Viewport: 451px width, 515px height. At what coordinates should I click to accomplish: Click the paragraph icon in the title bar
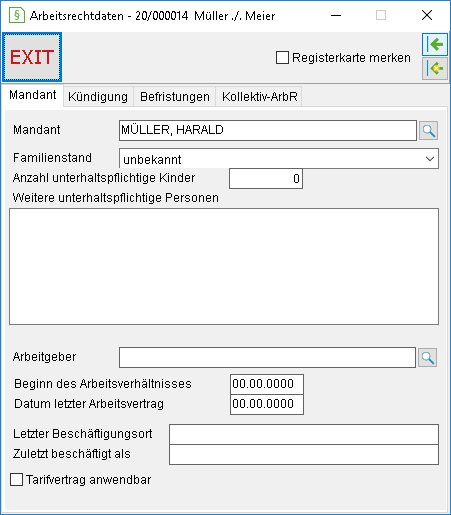pyautogui.click(x=17, y=15)
